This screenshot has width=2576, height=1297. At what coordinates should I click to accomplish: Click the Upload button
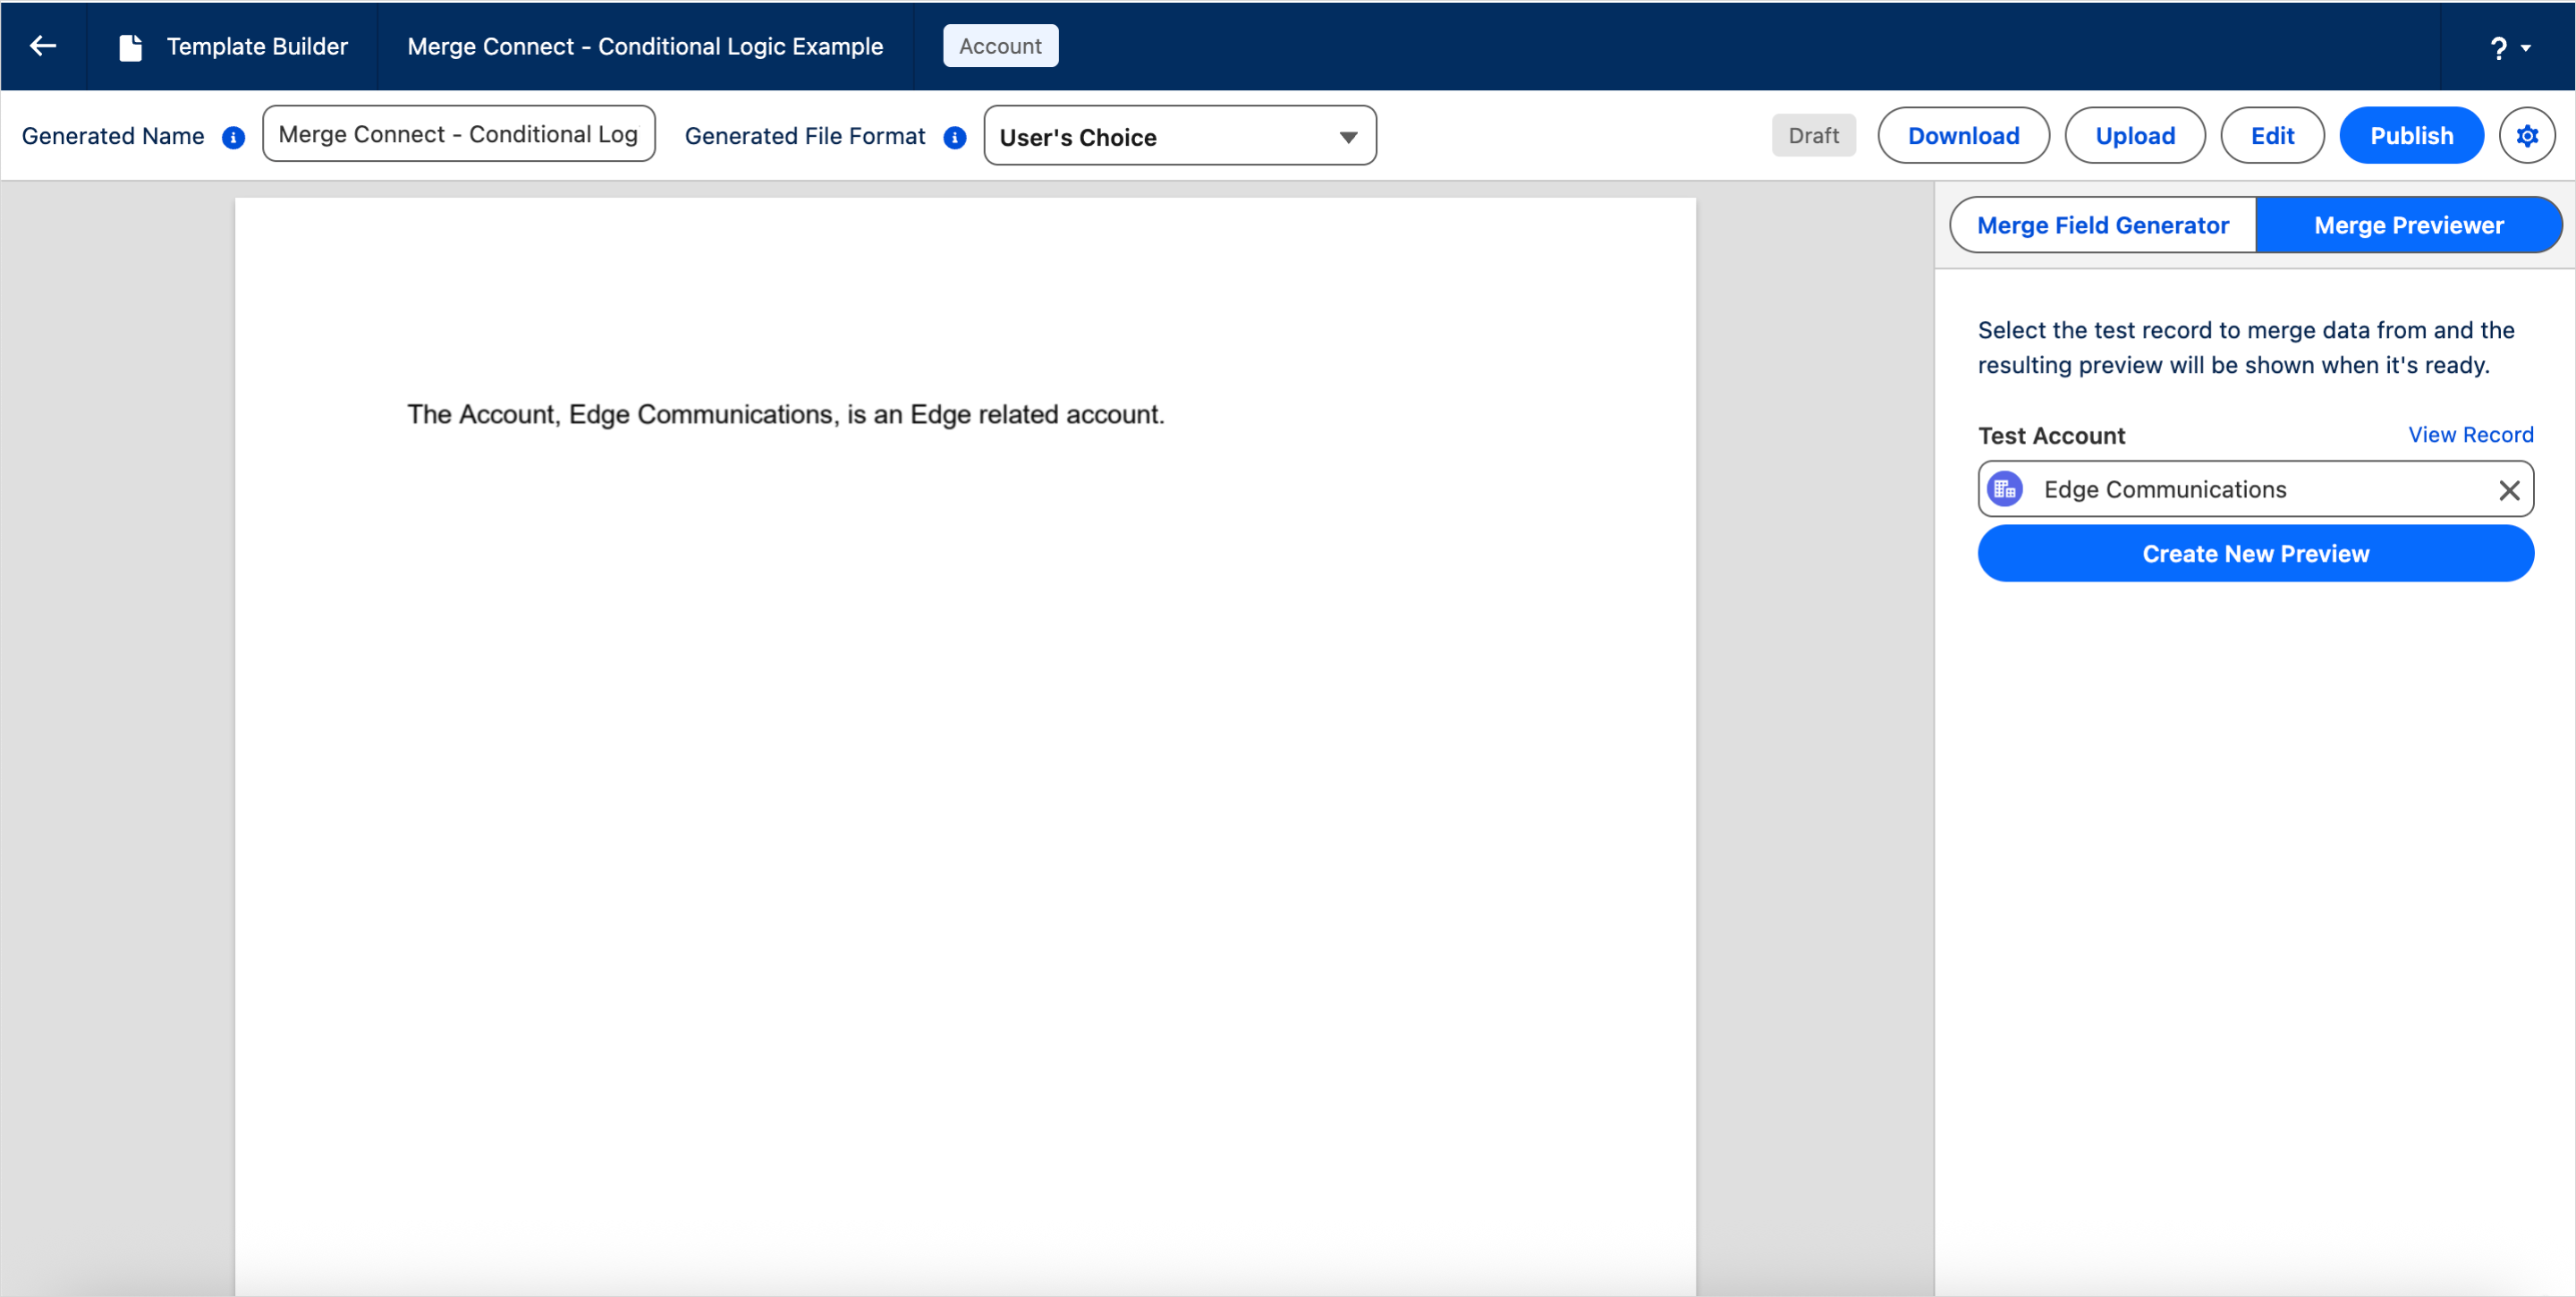[2135, 135]
